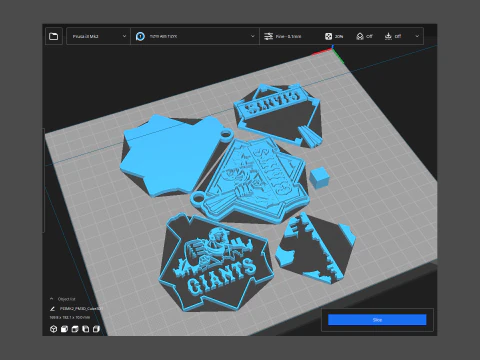
Task: Open the Prusa i3 Mk2 printer dropdown
Action: (x=98, y=36)
